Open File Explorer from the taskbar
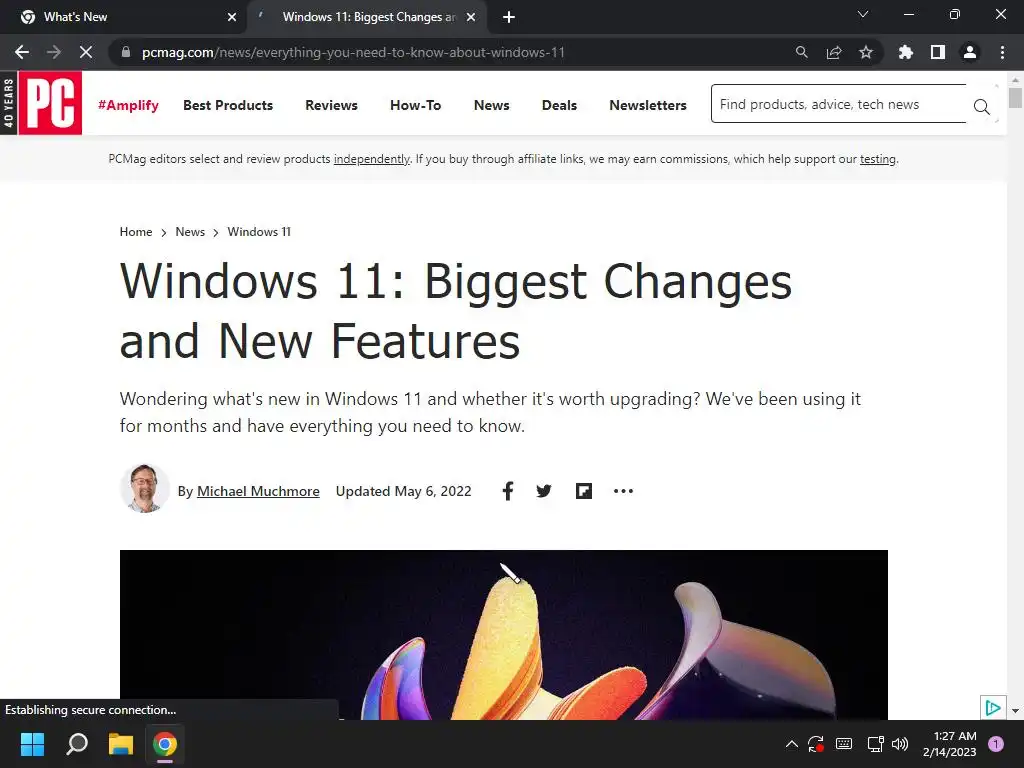1024x768 pixels. 121,744
